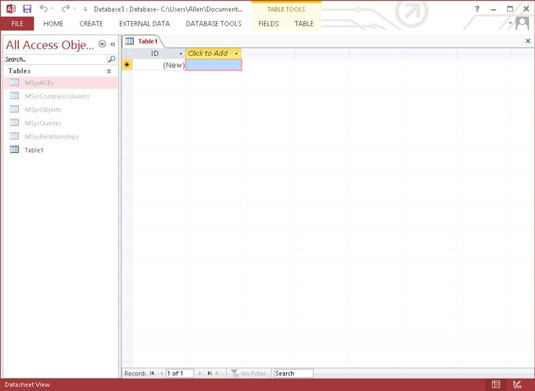
Task: Click the new record row selector asterisk
Action: point(127,64)
